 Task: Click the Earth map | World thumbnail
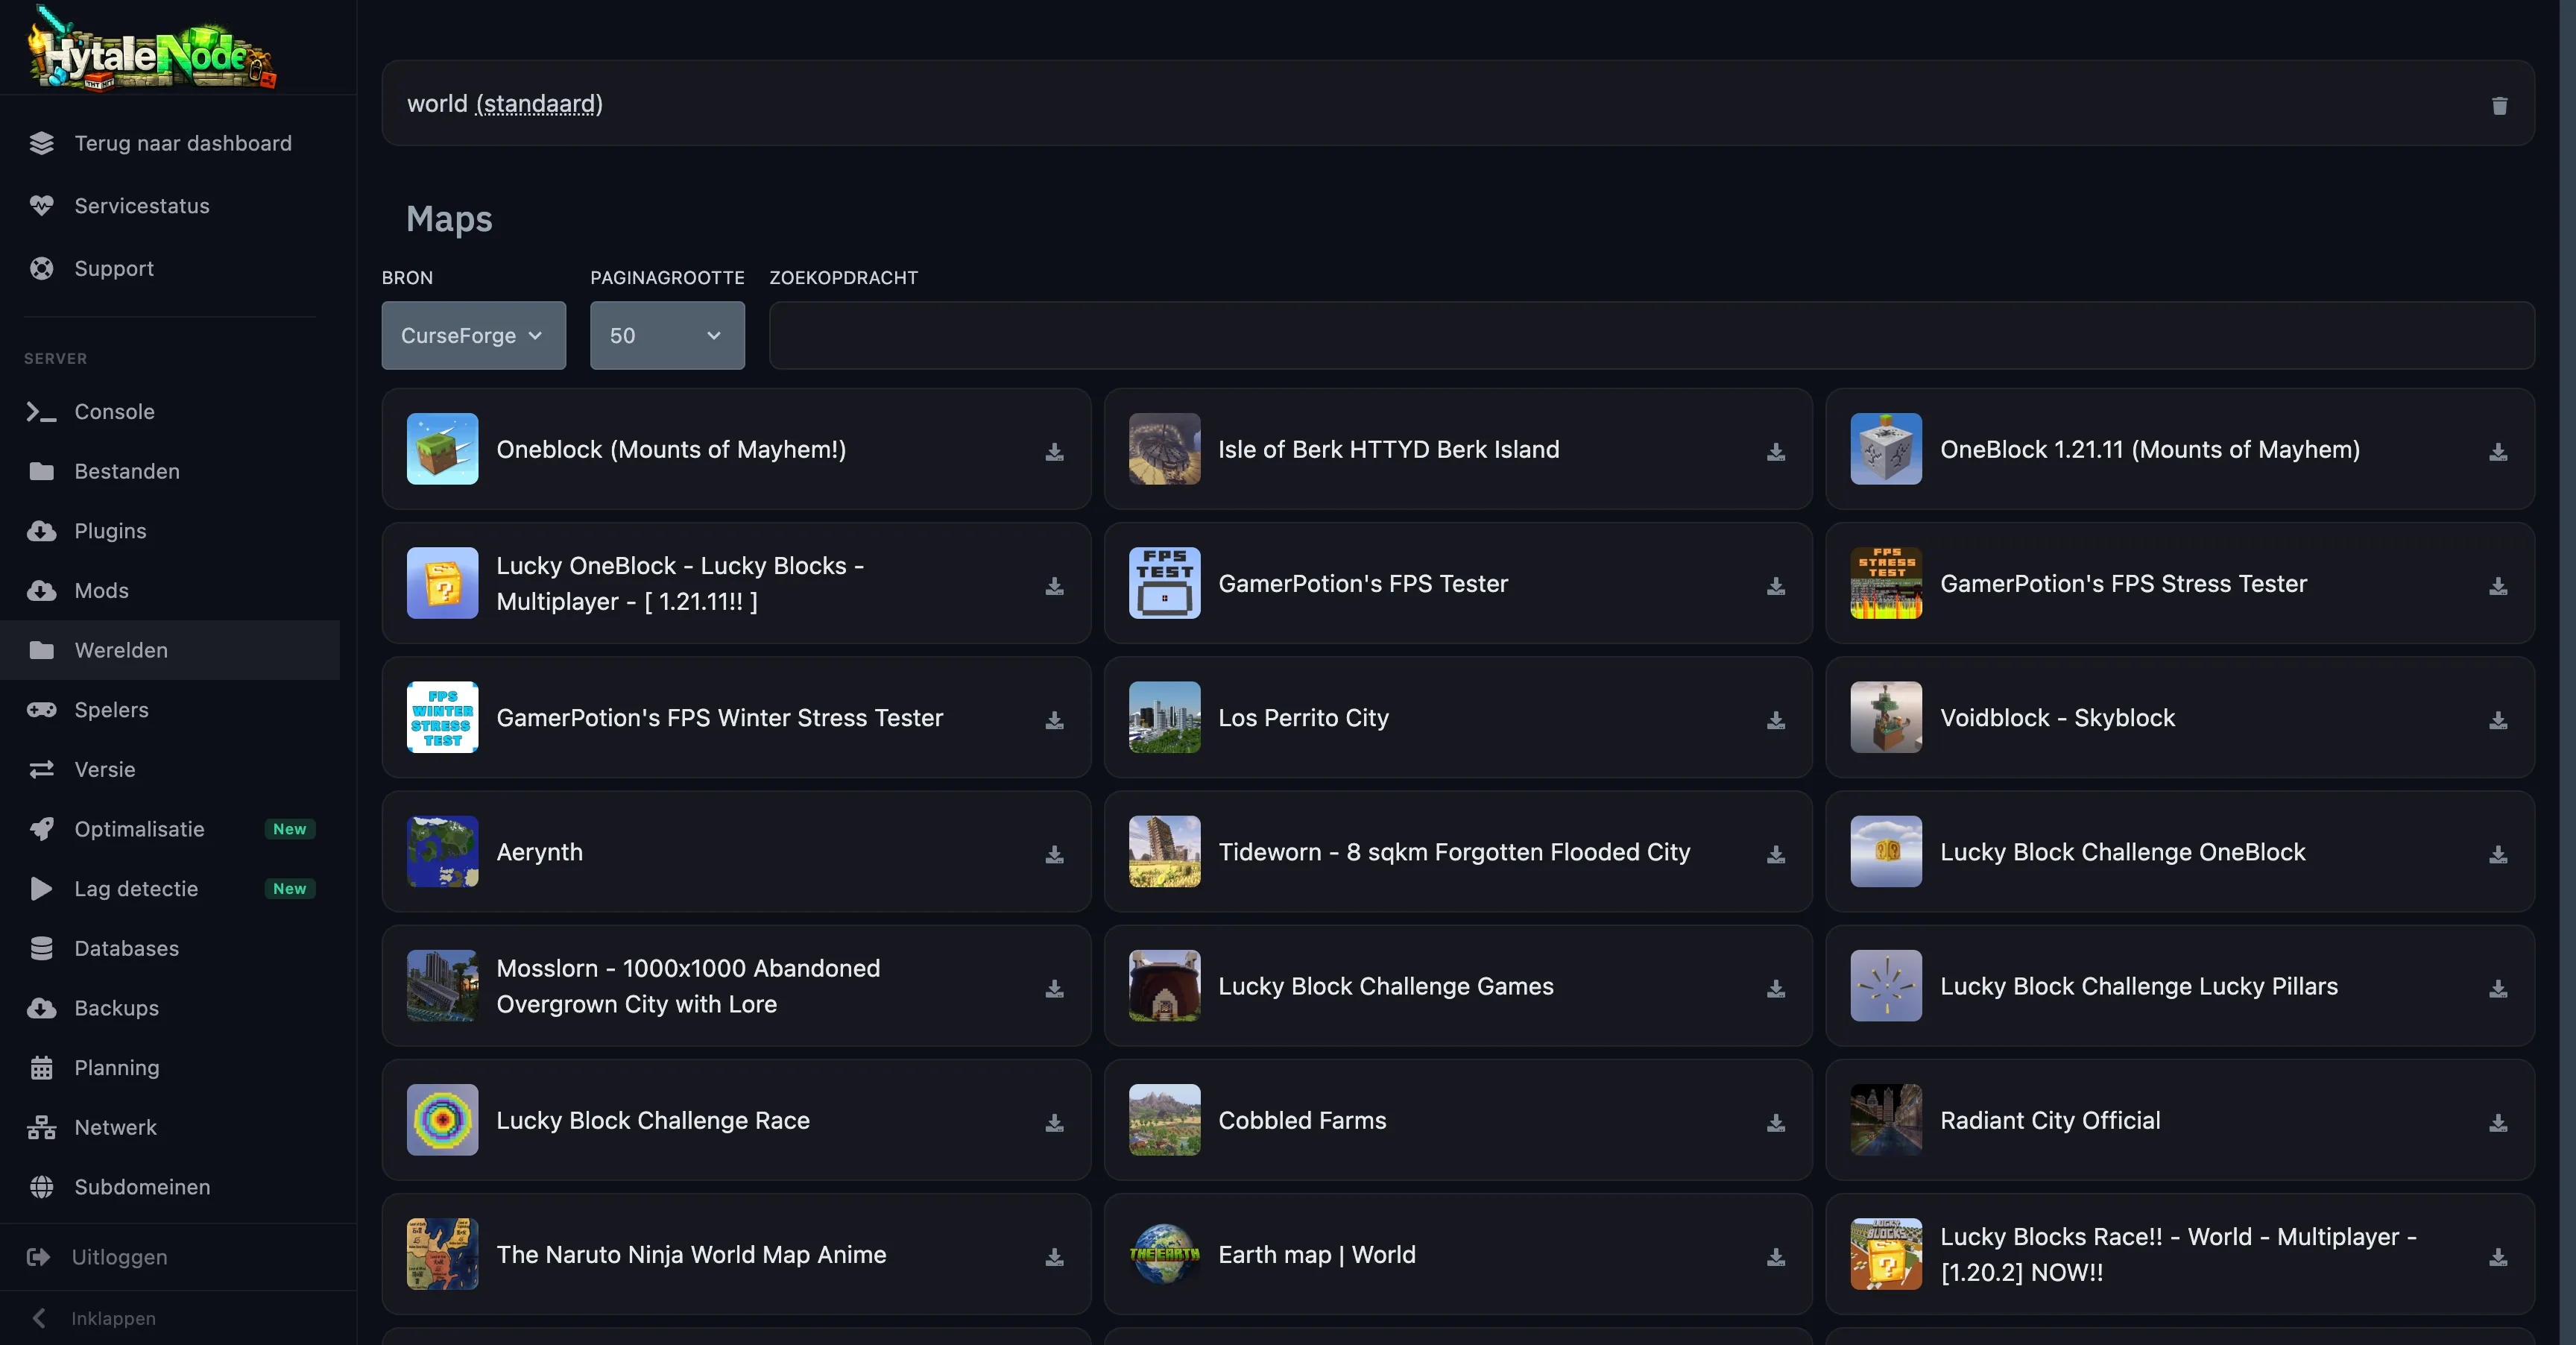coord(1164,1254)
